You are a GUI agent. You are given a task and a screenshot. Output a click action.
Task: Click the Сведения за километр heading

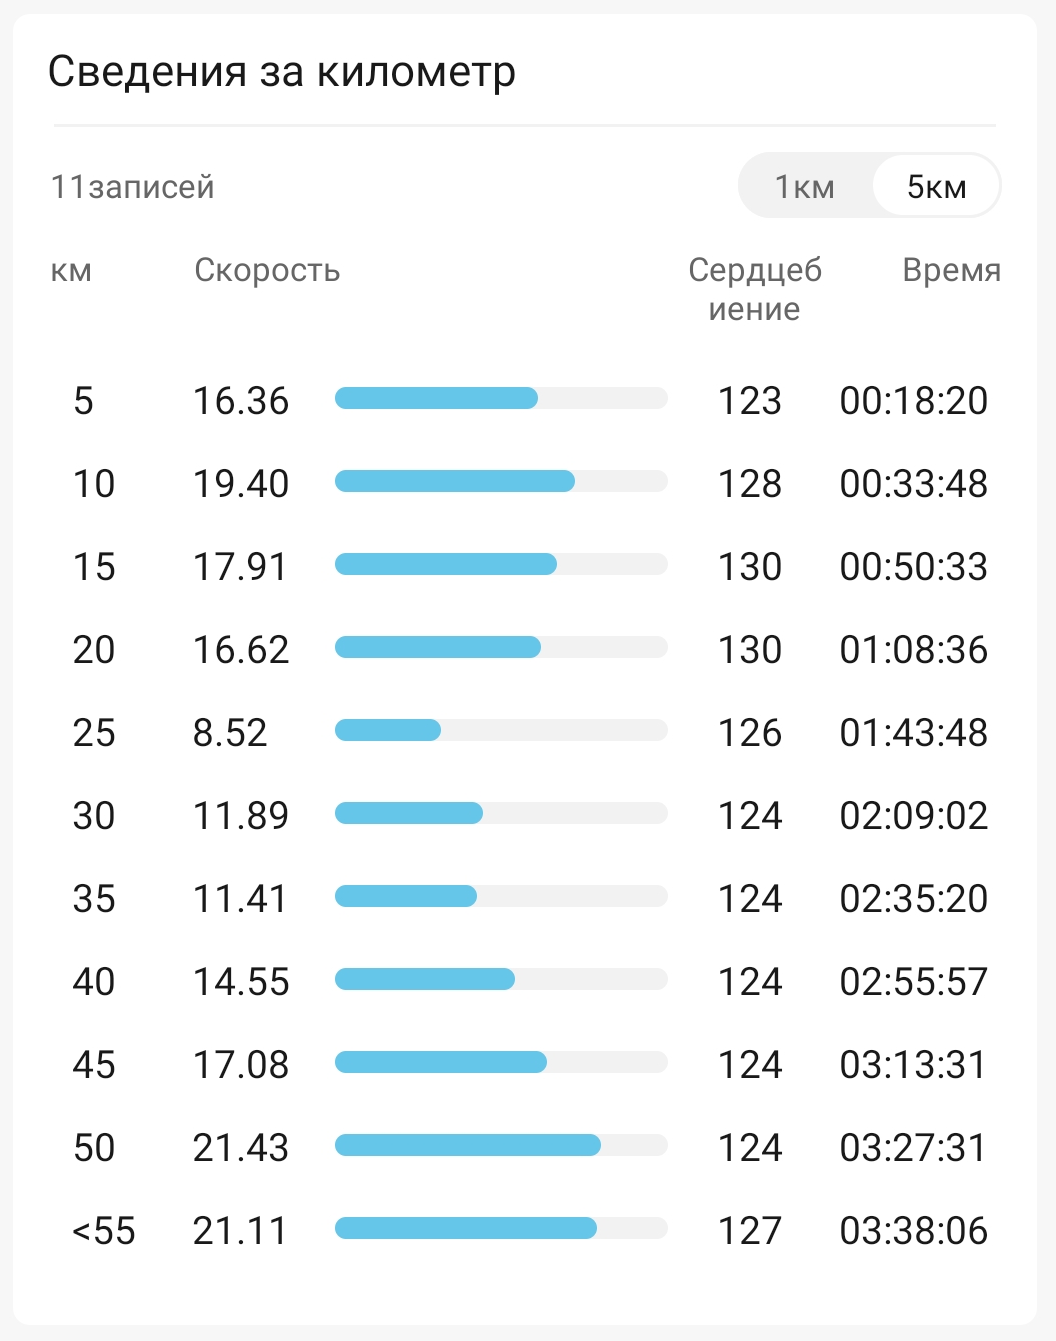(282, 72)
